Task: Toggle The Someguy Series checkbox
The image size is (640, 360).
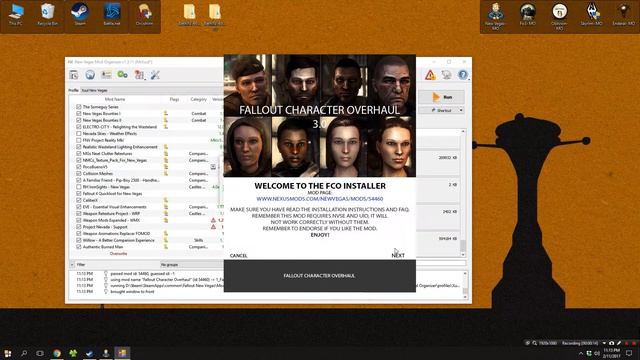Action: click(x=78, y=107)
